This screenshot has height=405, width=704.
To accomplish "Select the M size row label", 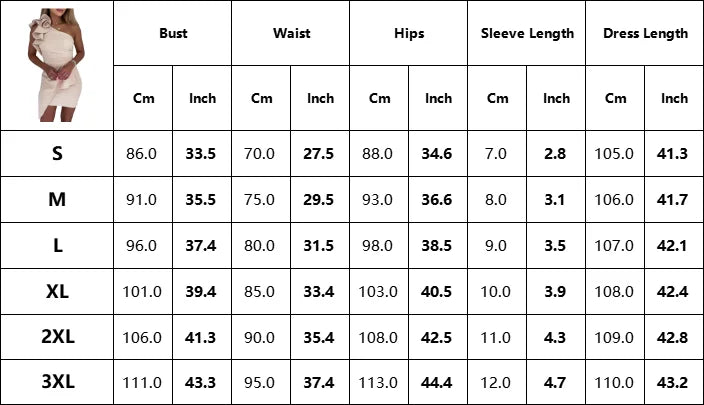I will pyautogui.click(x=57, y=199).
